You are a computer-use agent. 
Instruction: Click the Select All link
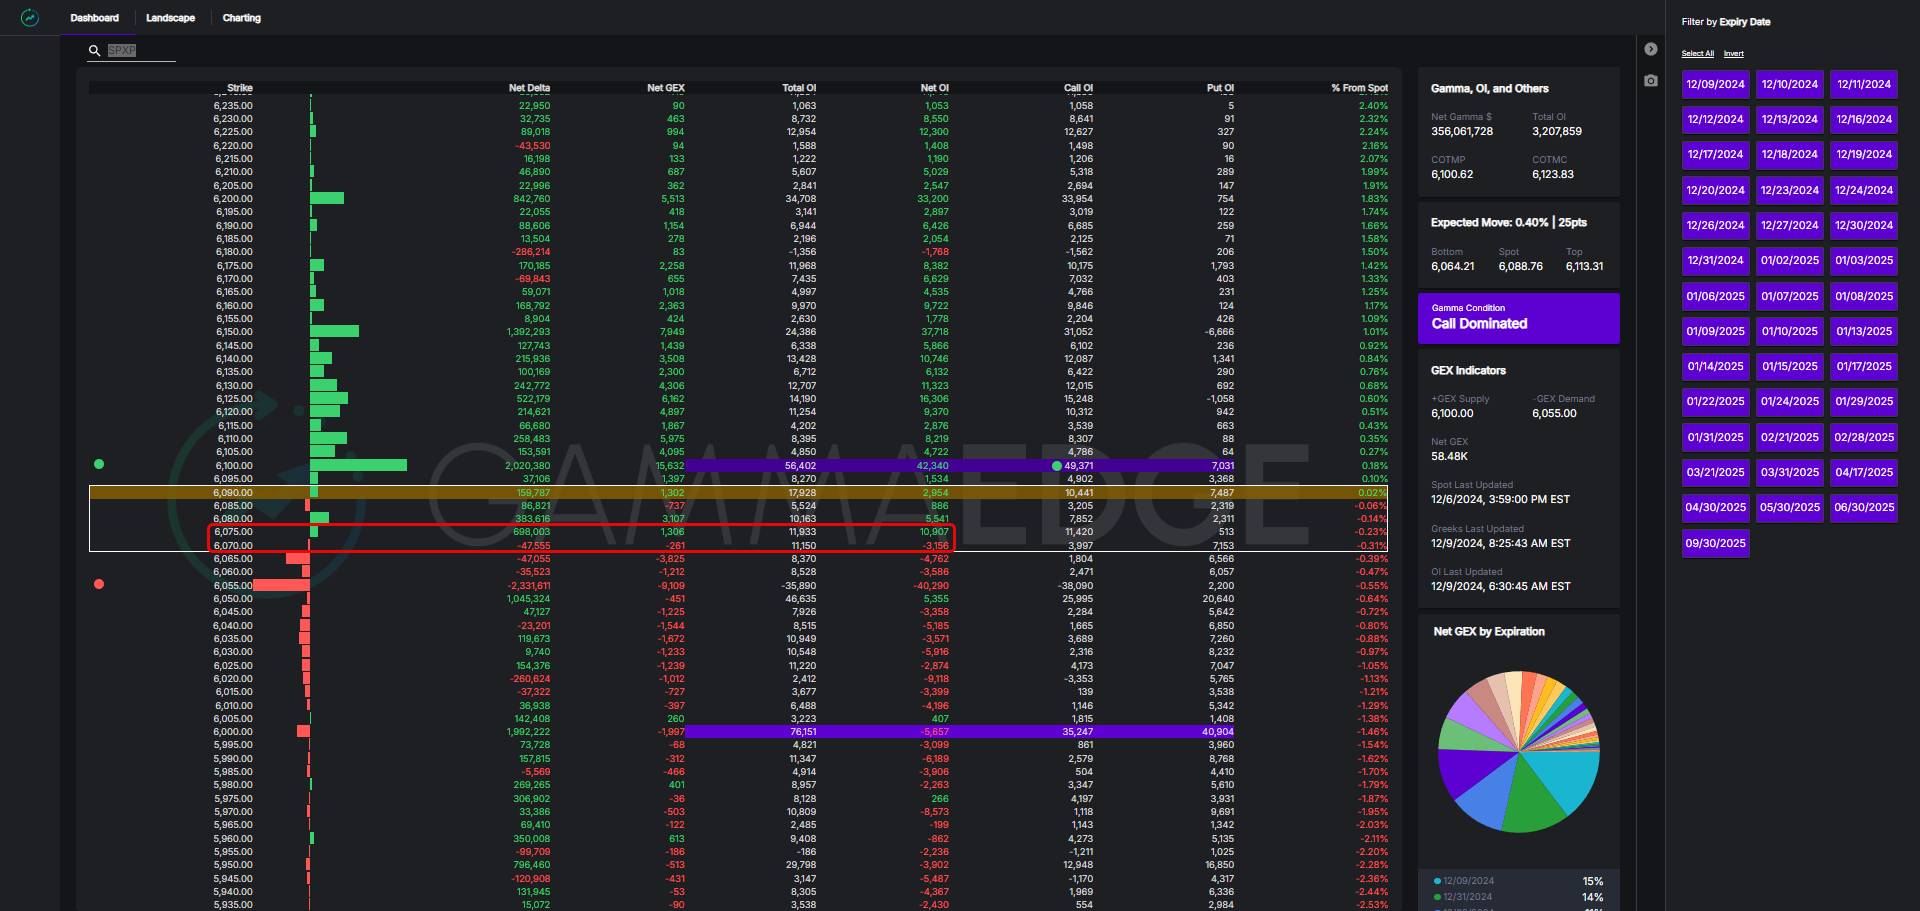pos(1697,54)
